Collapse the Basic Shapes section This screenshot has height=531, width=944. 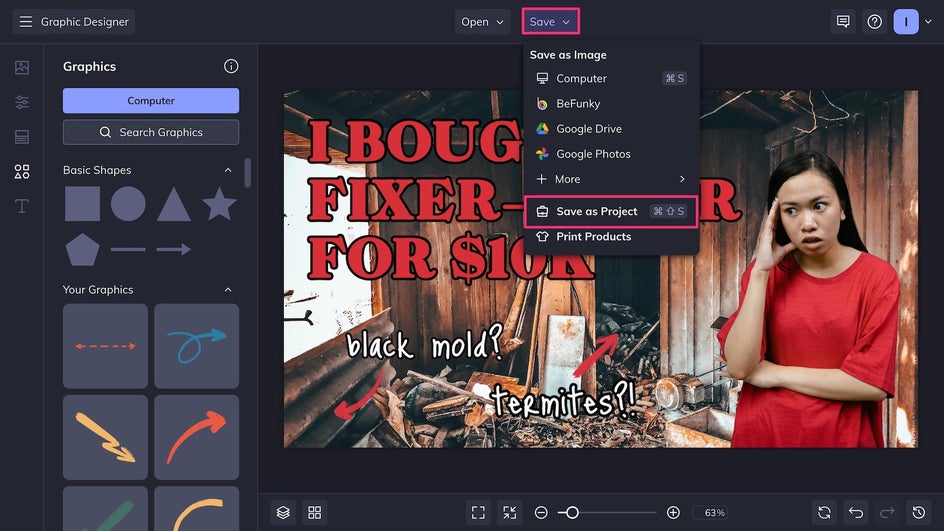pyautogui.click(x=228, y=170)
